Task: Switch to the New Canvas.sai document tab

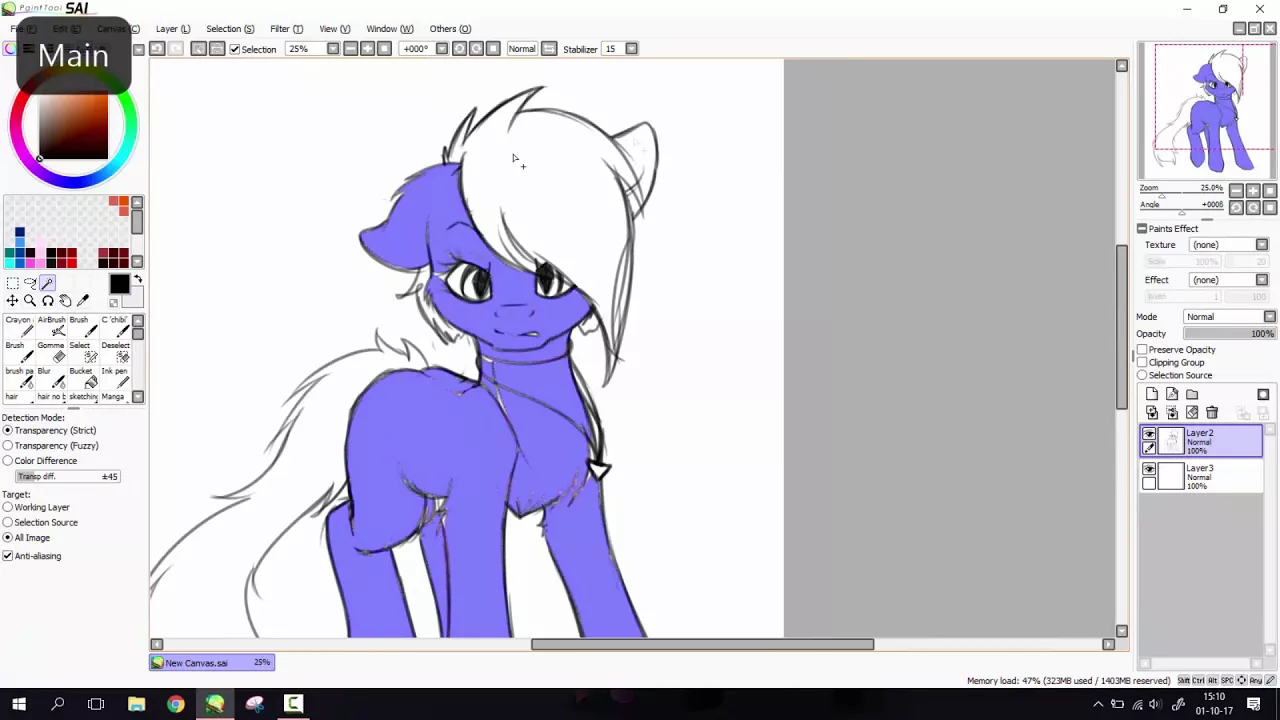Action: point(212,663)
